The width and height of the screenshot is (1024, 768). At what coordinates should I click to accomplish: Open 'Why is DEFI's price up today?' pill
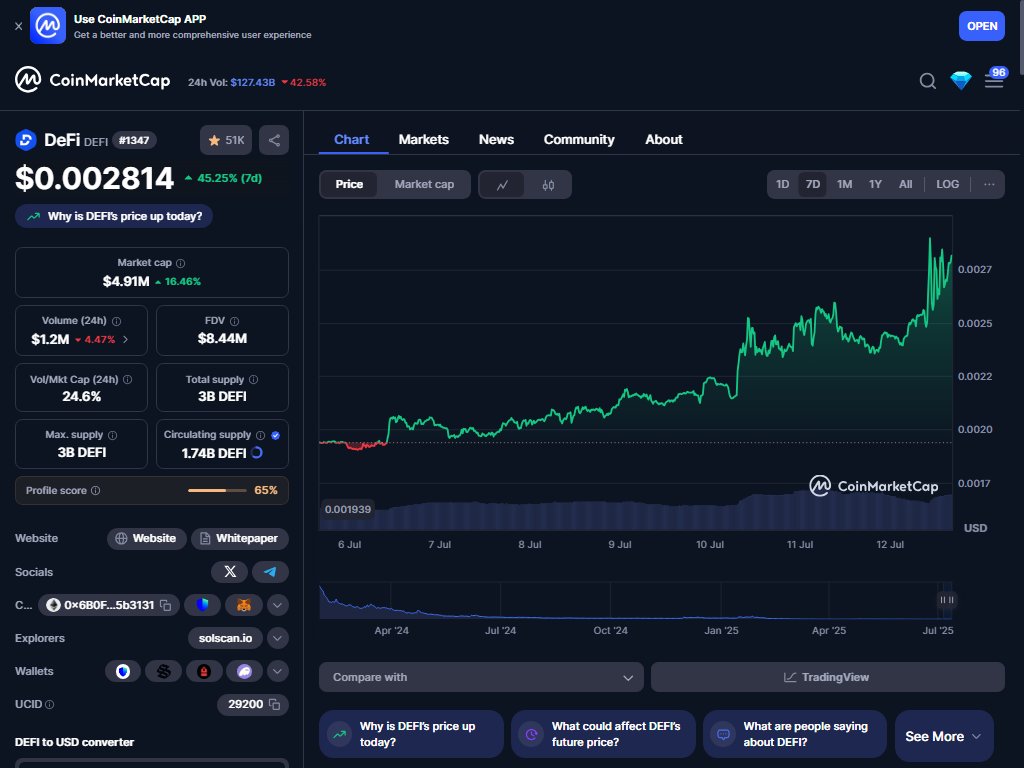coord(114,216)
